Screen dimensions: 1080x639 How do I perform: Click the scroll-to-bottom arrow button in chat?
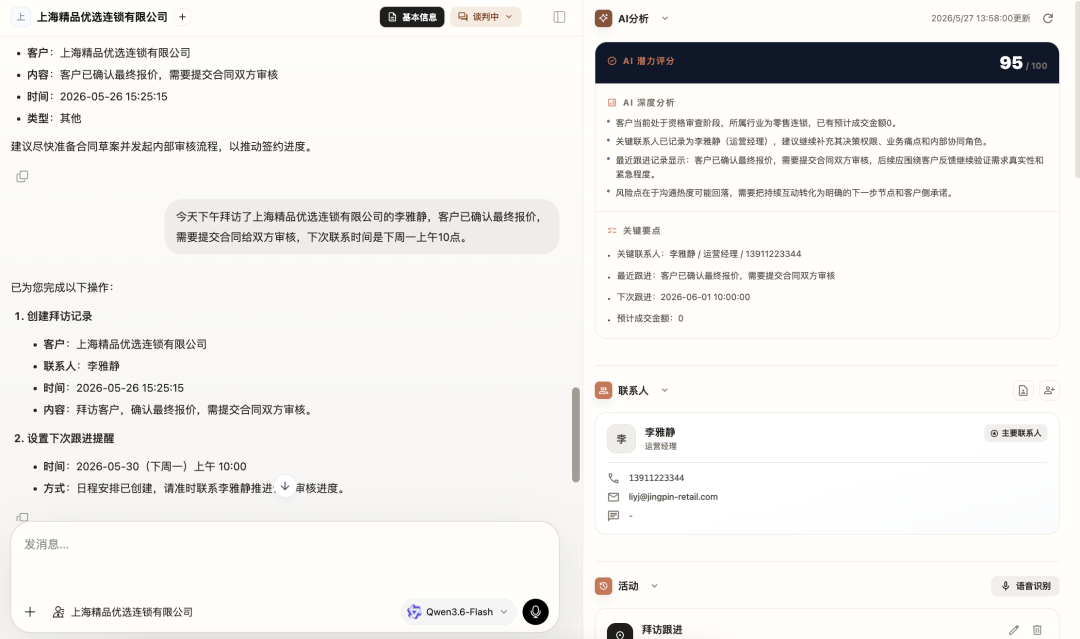pyautogui.click(x=285, y=486)
